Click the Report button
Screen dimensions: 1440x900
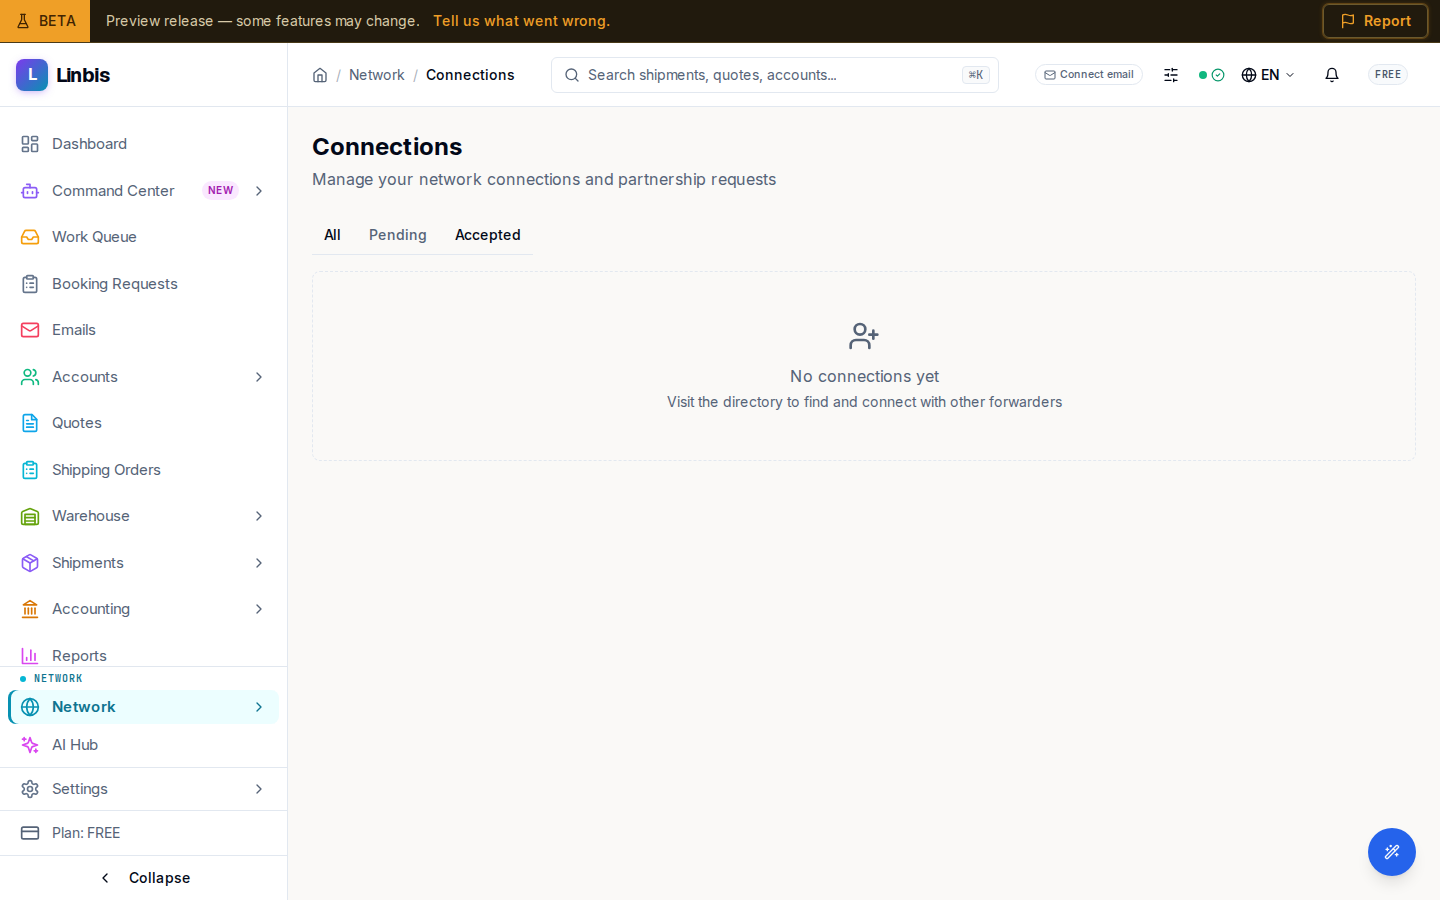(1375, 21)
